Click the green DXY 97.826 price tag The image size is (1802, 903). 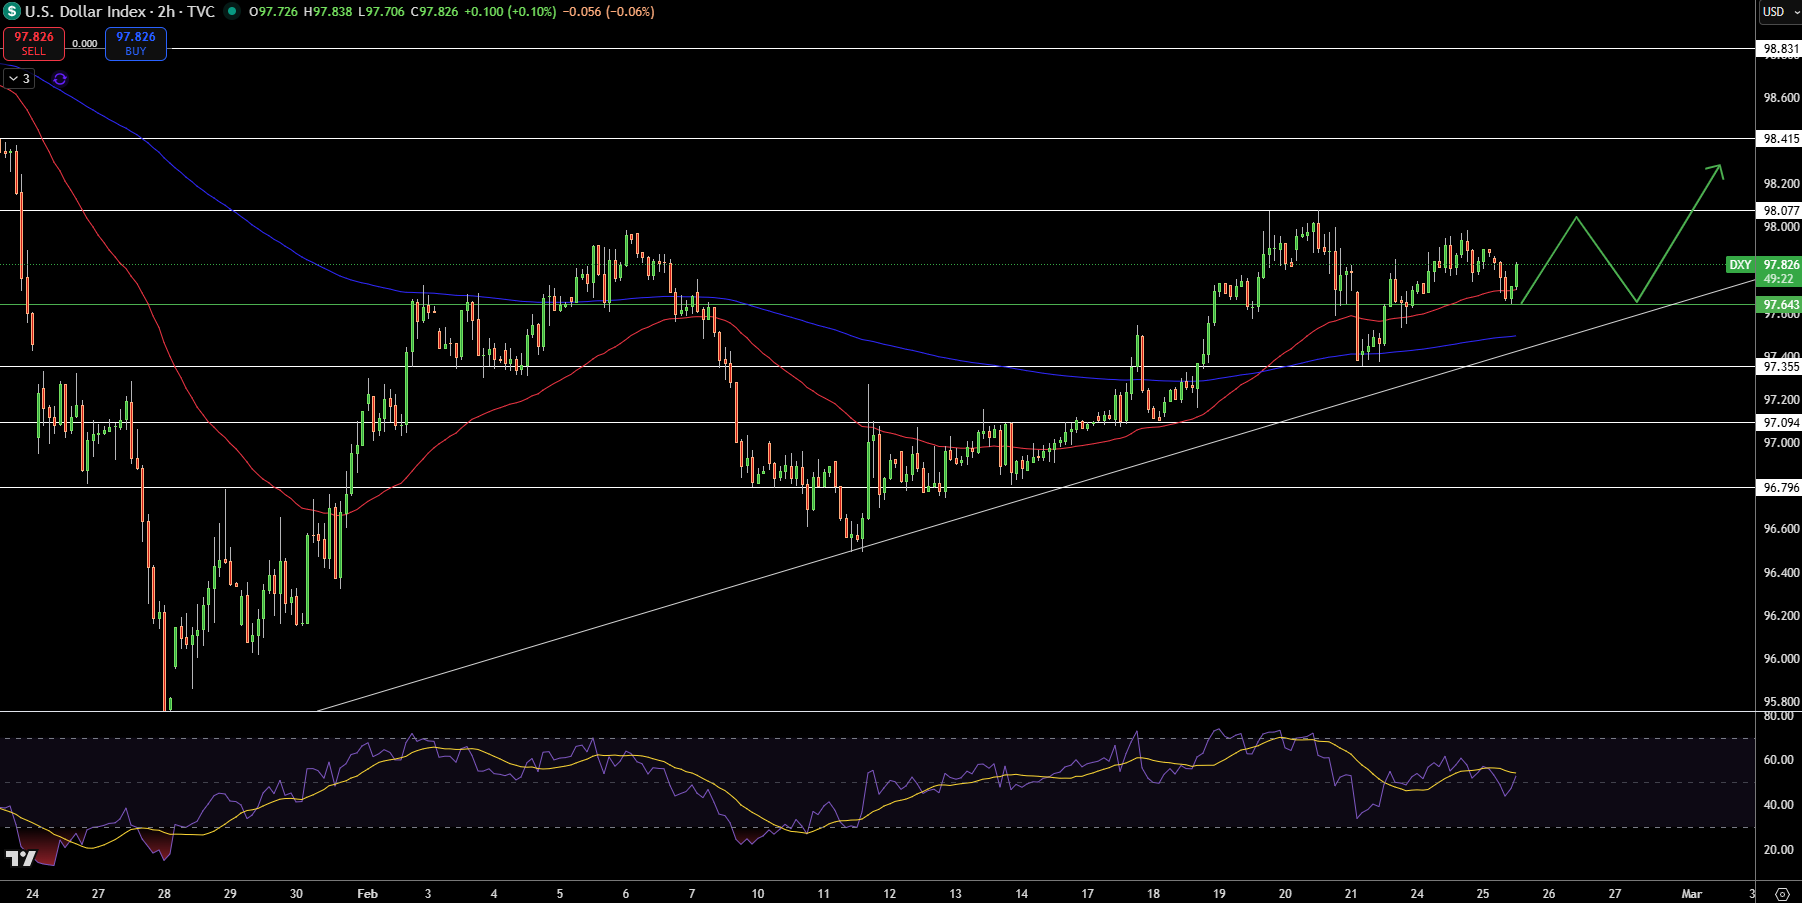1764,265
